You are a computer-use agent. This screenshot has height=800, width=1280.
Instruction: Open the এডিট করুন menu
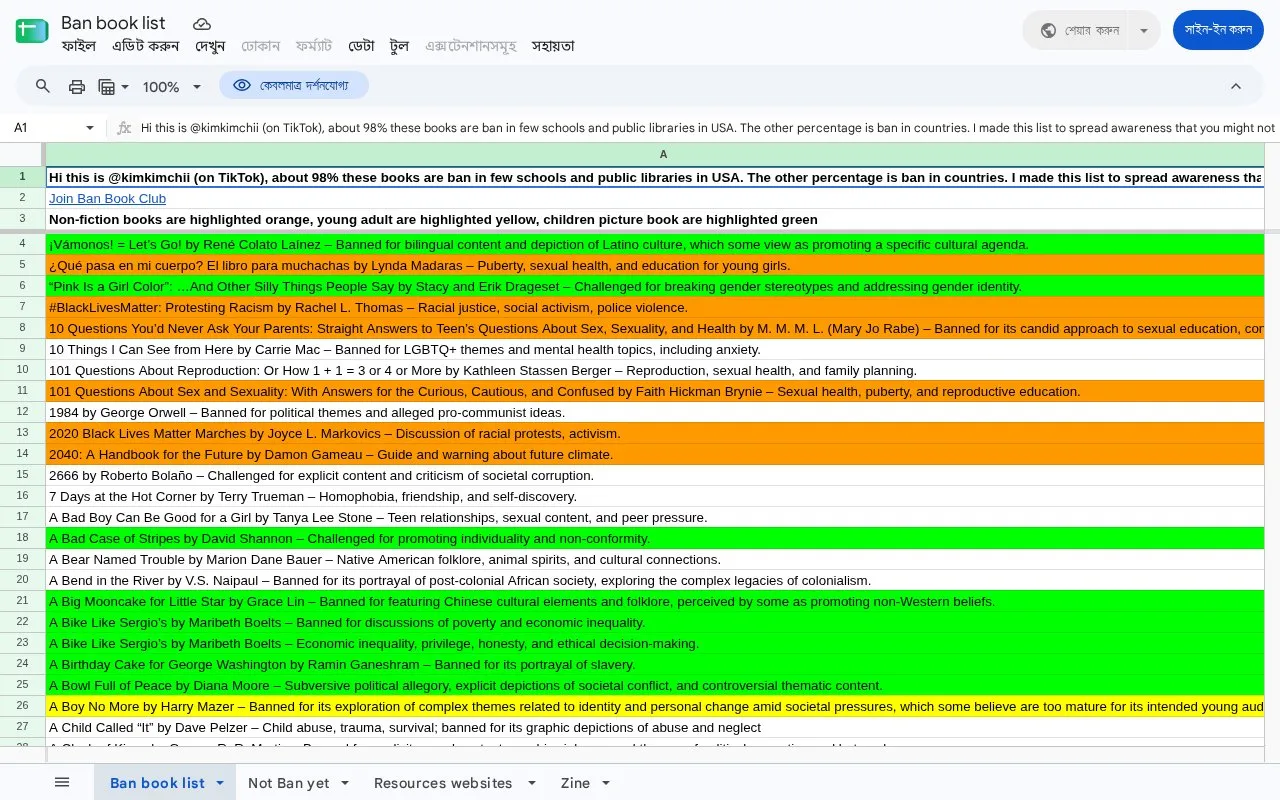coord(146,46)
